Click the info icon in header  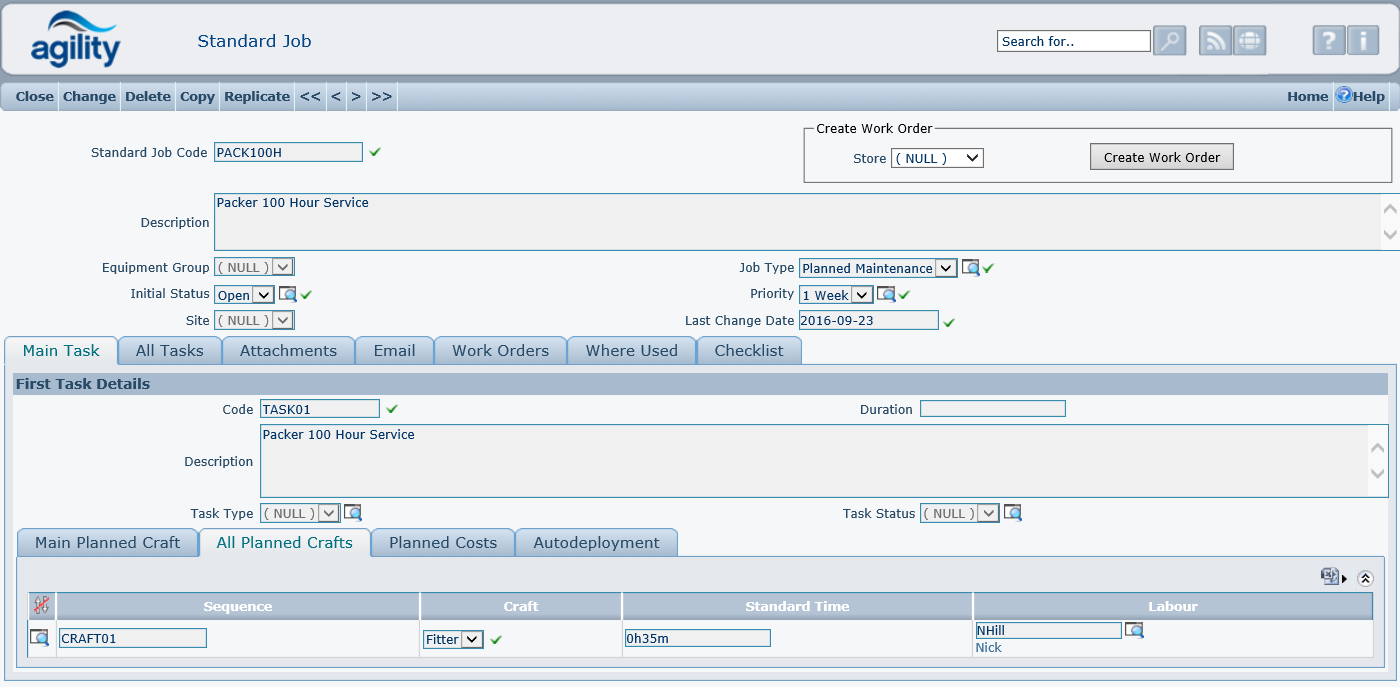point(1363,41)
